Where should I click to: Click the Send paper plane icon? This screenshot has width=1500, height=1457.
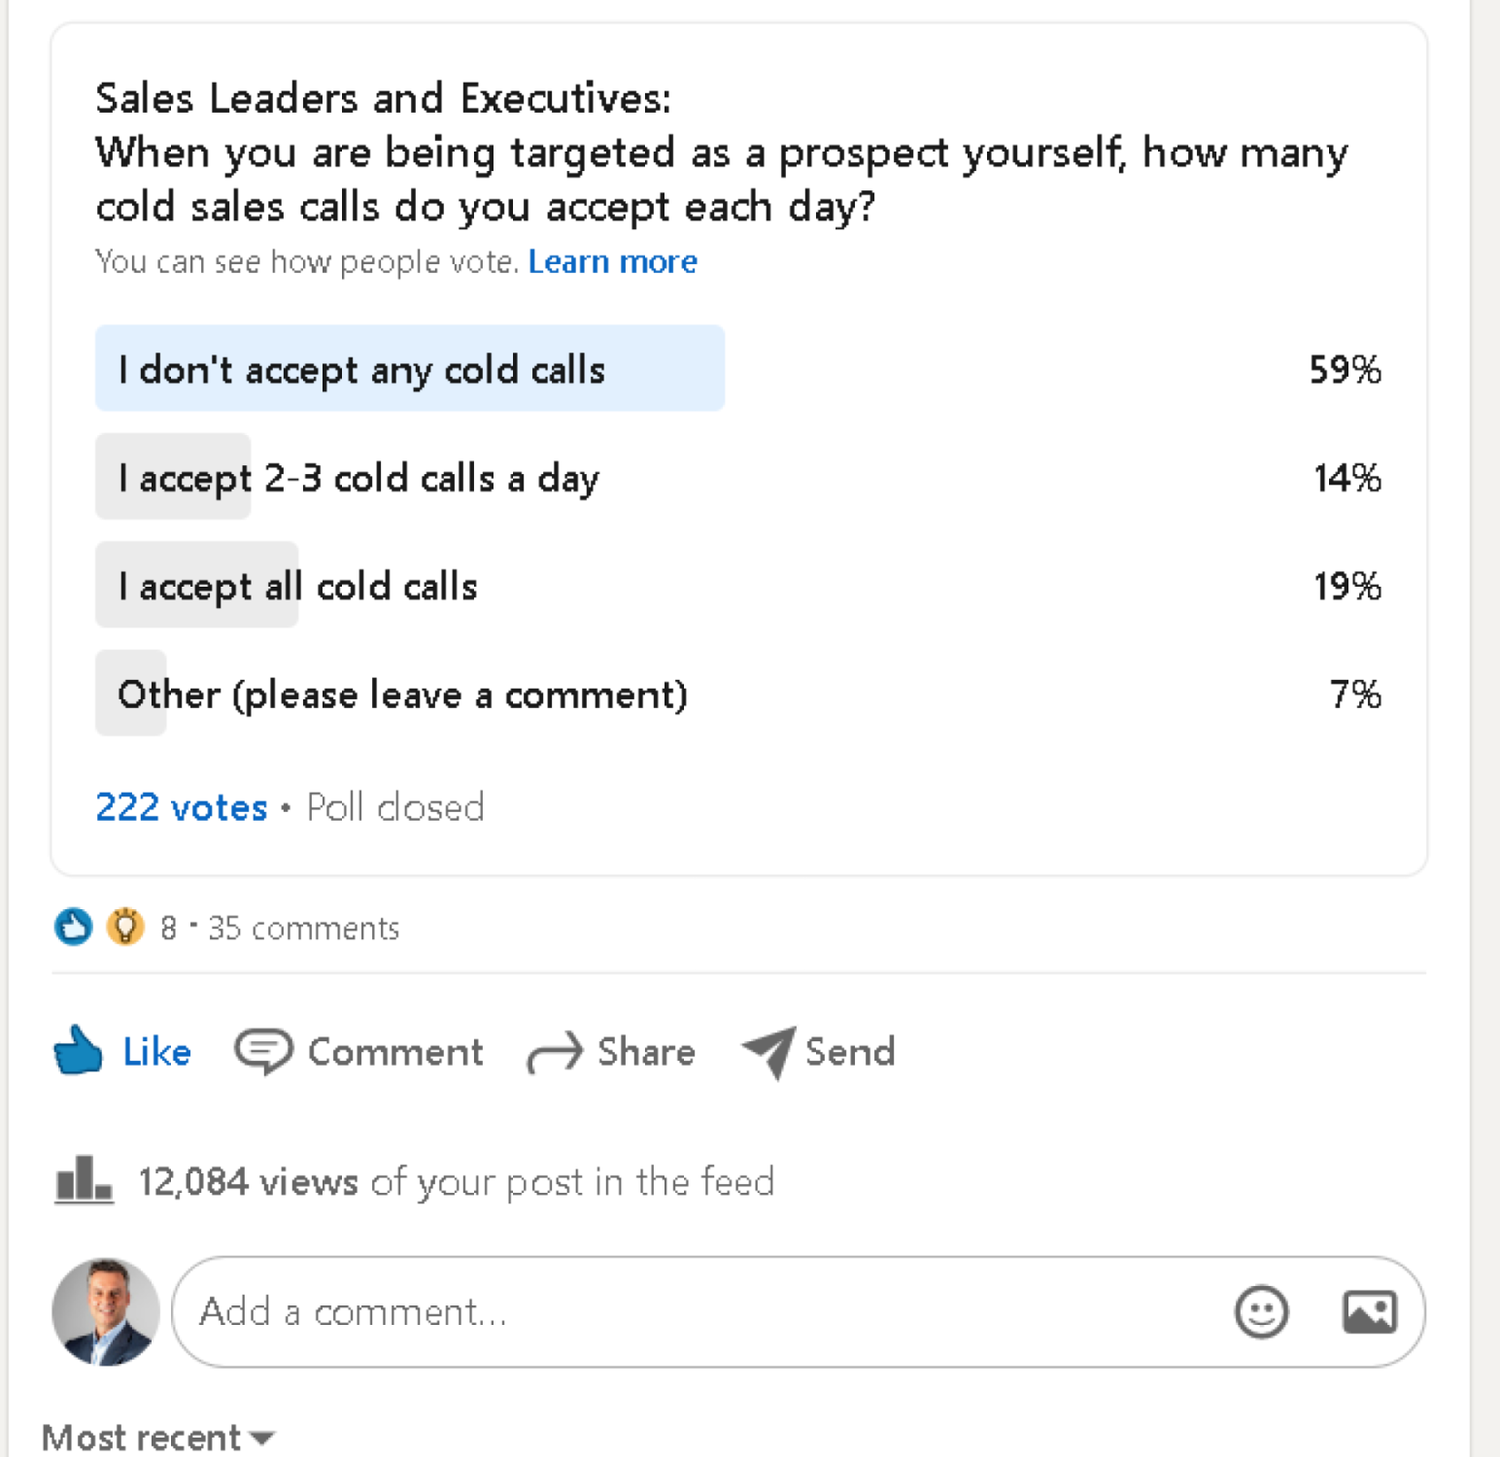pos(769,1052)
